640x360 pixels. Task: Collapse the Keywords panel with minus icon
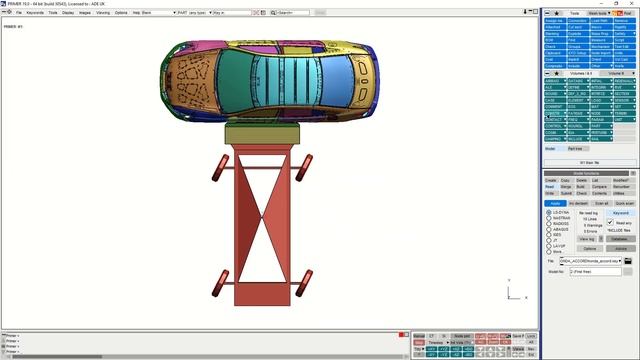click(x=548, y=73)
